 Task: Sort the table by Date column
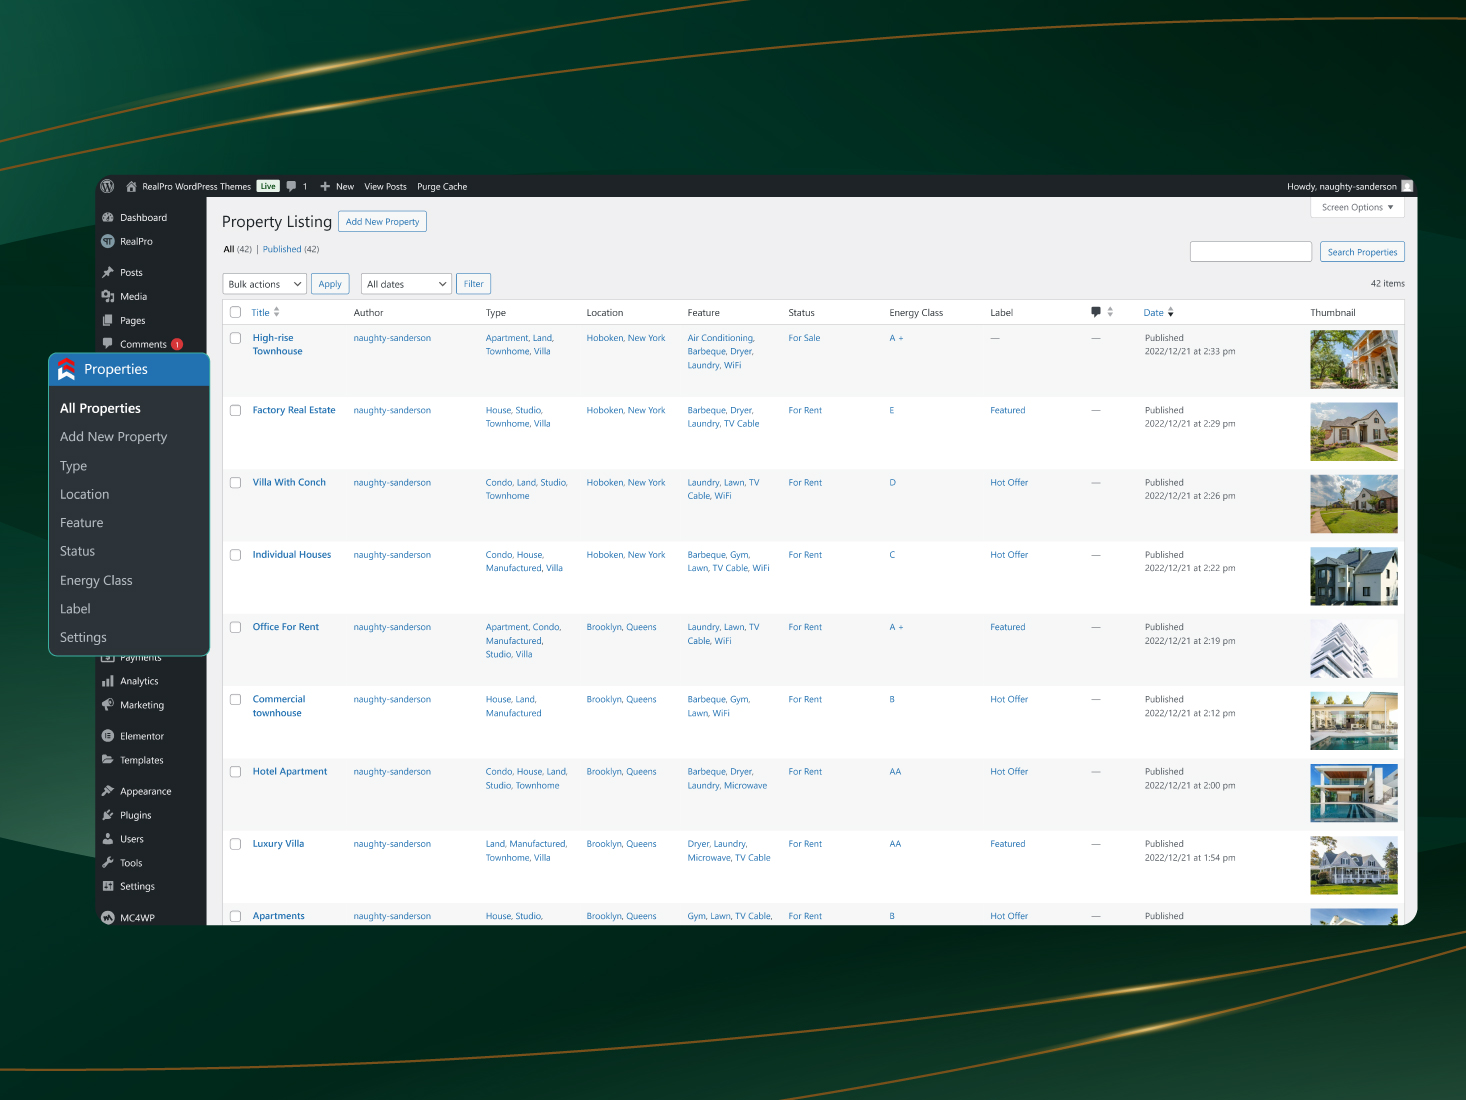(1158, 312)
